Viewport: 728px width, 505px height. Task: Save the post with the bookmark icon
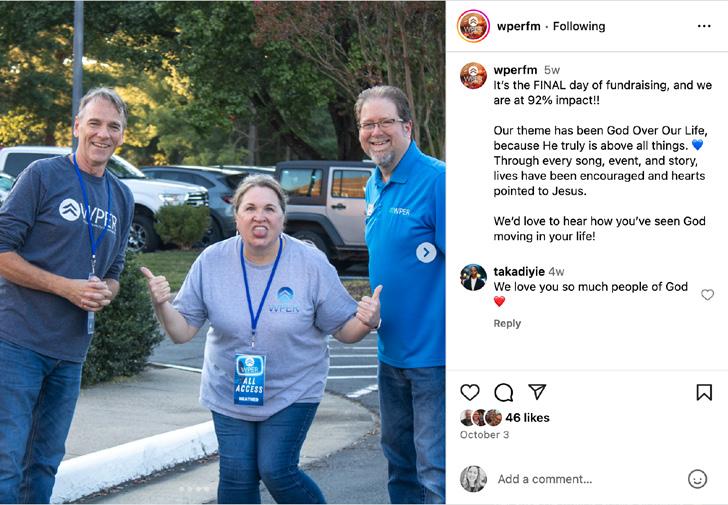704,393
